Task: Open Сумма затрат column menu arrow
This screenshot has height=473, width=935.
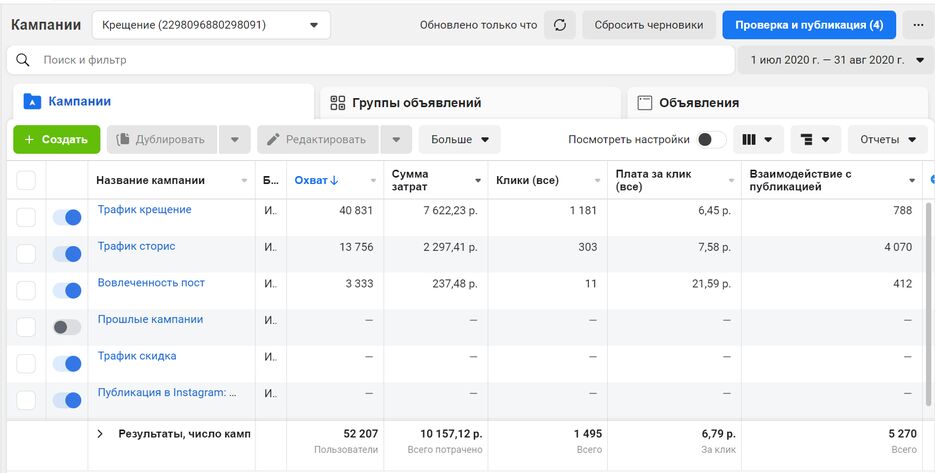Action: coord(478,181)
